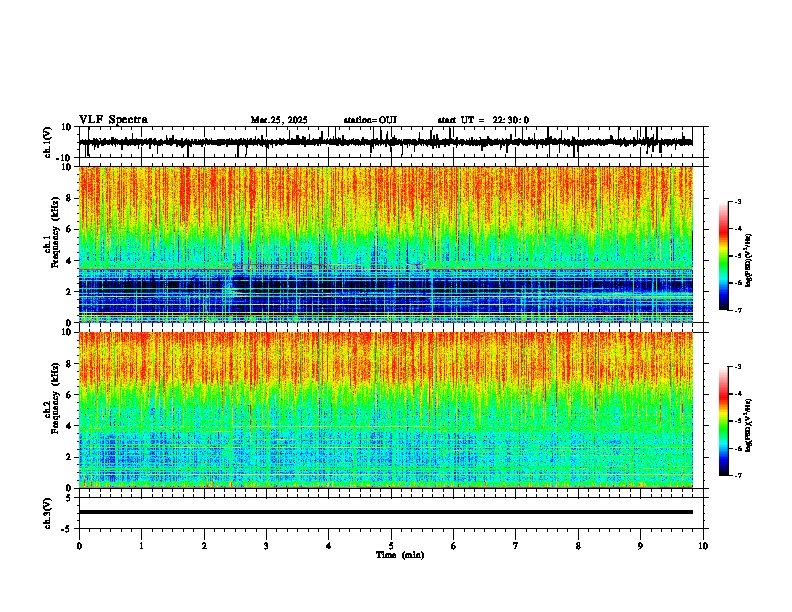792x612 pixels.
Task: Click time axis tick label "3"
Action: tap(266, 546)
